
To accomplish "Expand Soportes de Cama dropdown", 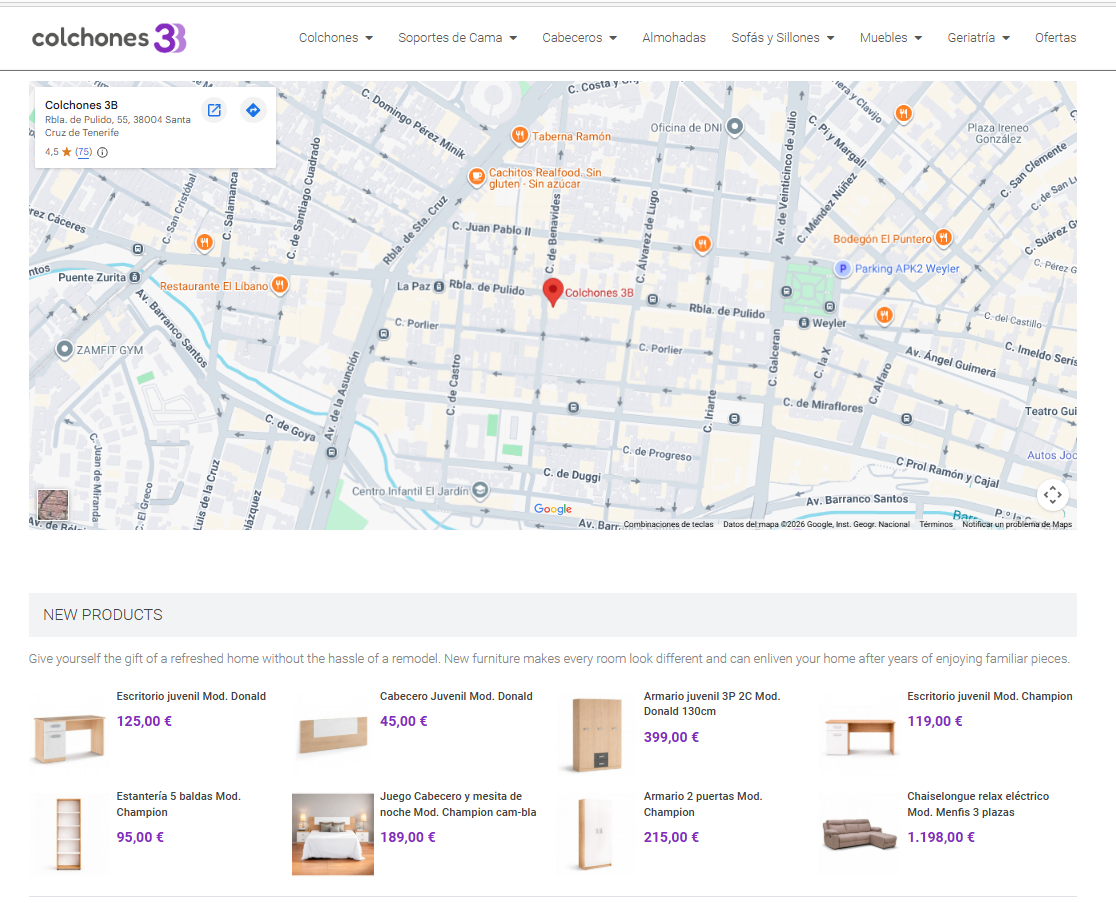I will tap(457, 38).
